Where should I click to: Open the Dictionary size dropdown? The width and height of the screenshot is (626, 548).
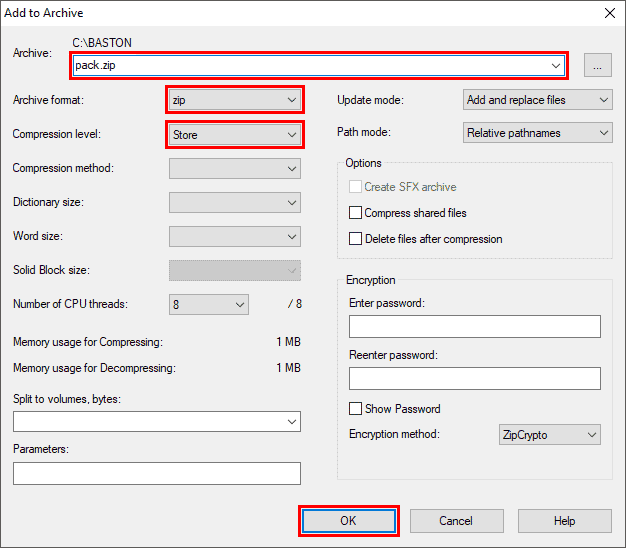[x=235, y=202]
